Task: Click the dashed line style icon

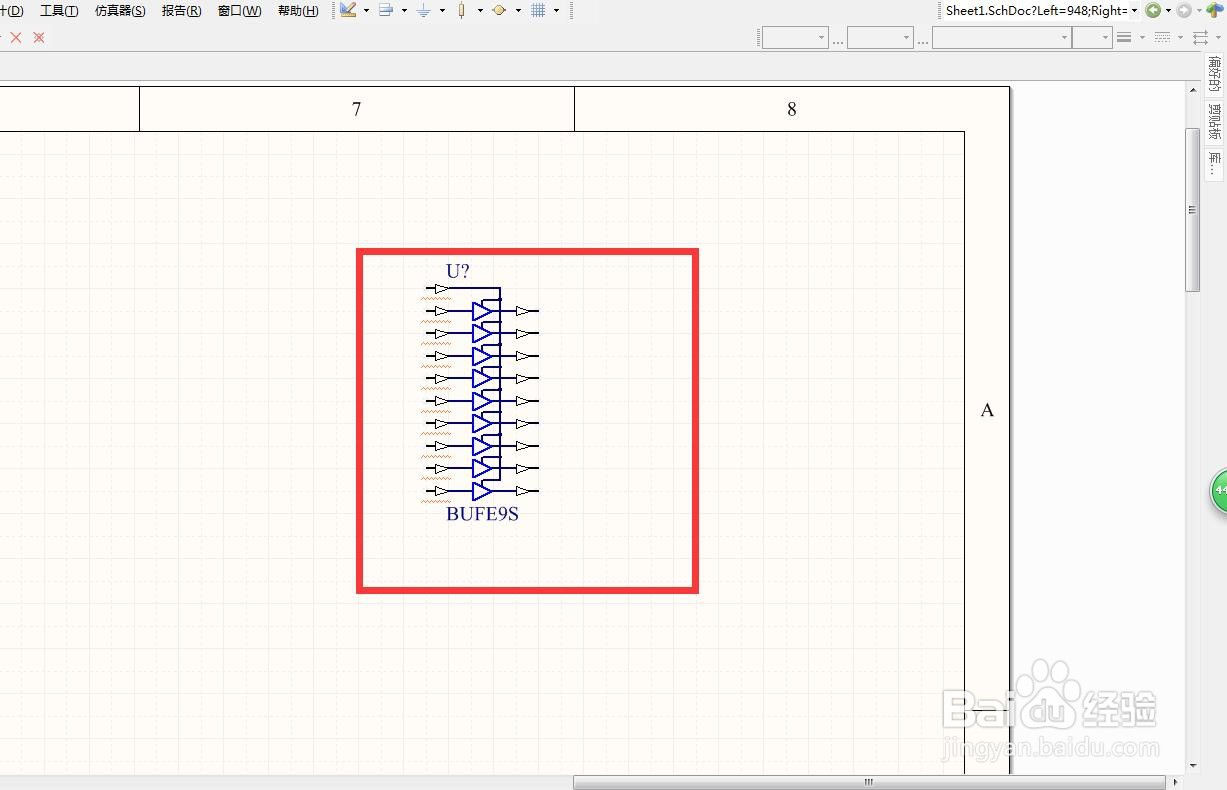Action: click(1162, 37)
